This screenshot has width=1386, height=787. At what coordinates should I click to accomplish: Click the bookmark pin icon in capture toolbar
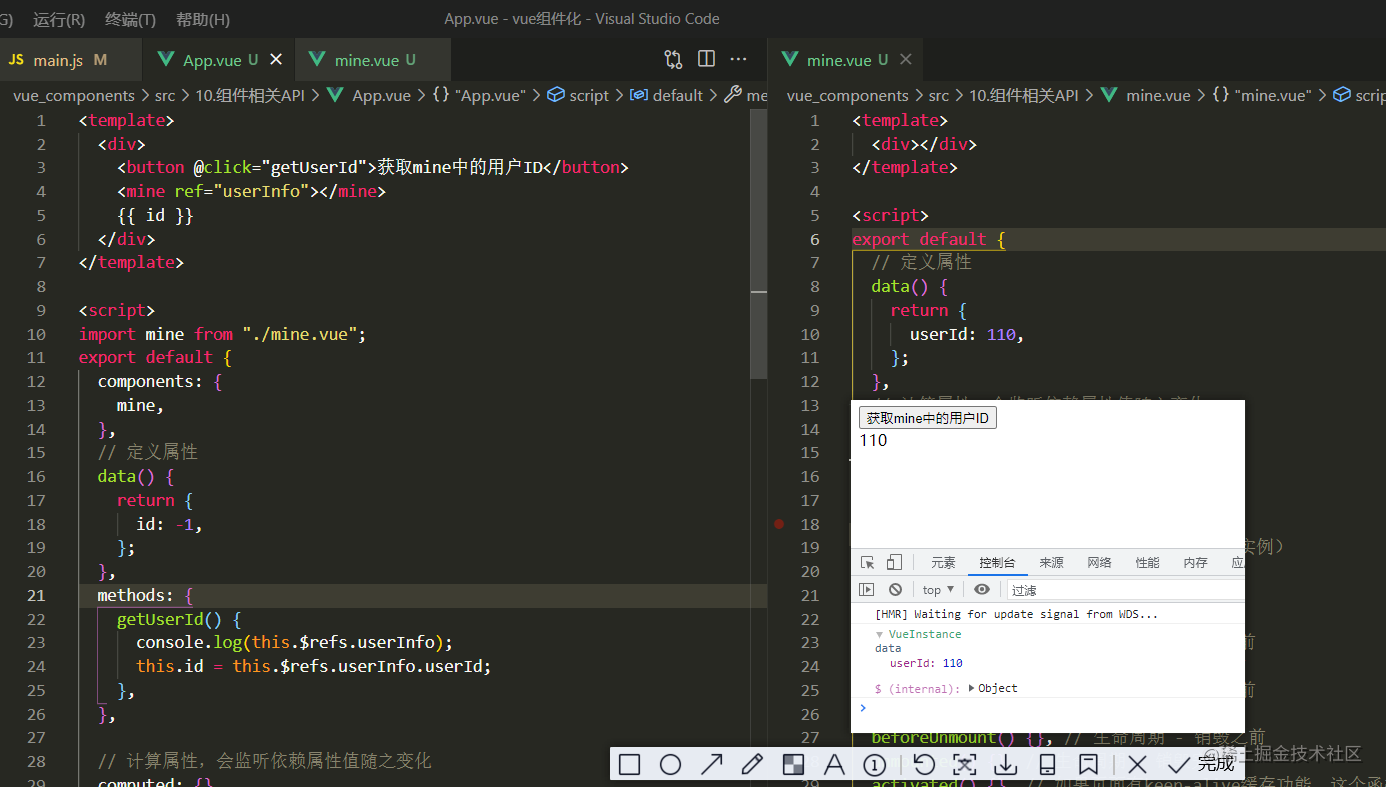click(1088, 765)
